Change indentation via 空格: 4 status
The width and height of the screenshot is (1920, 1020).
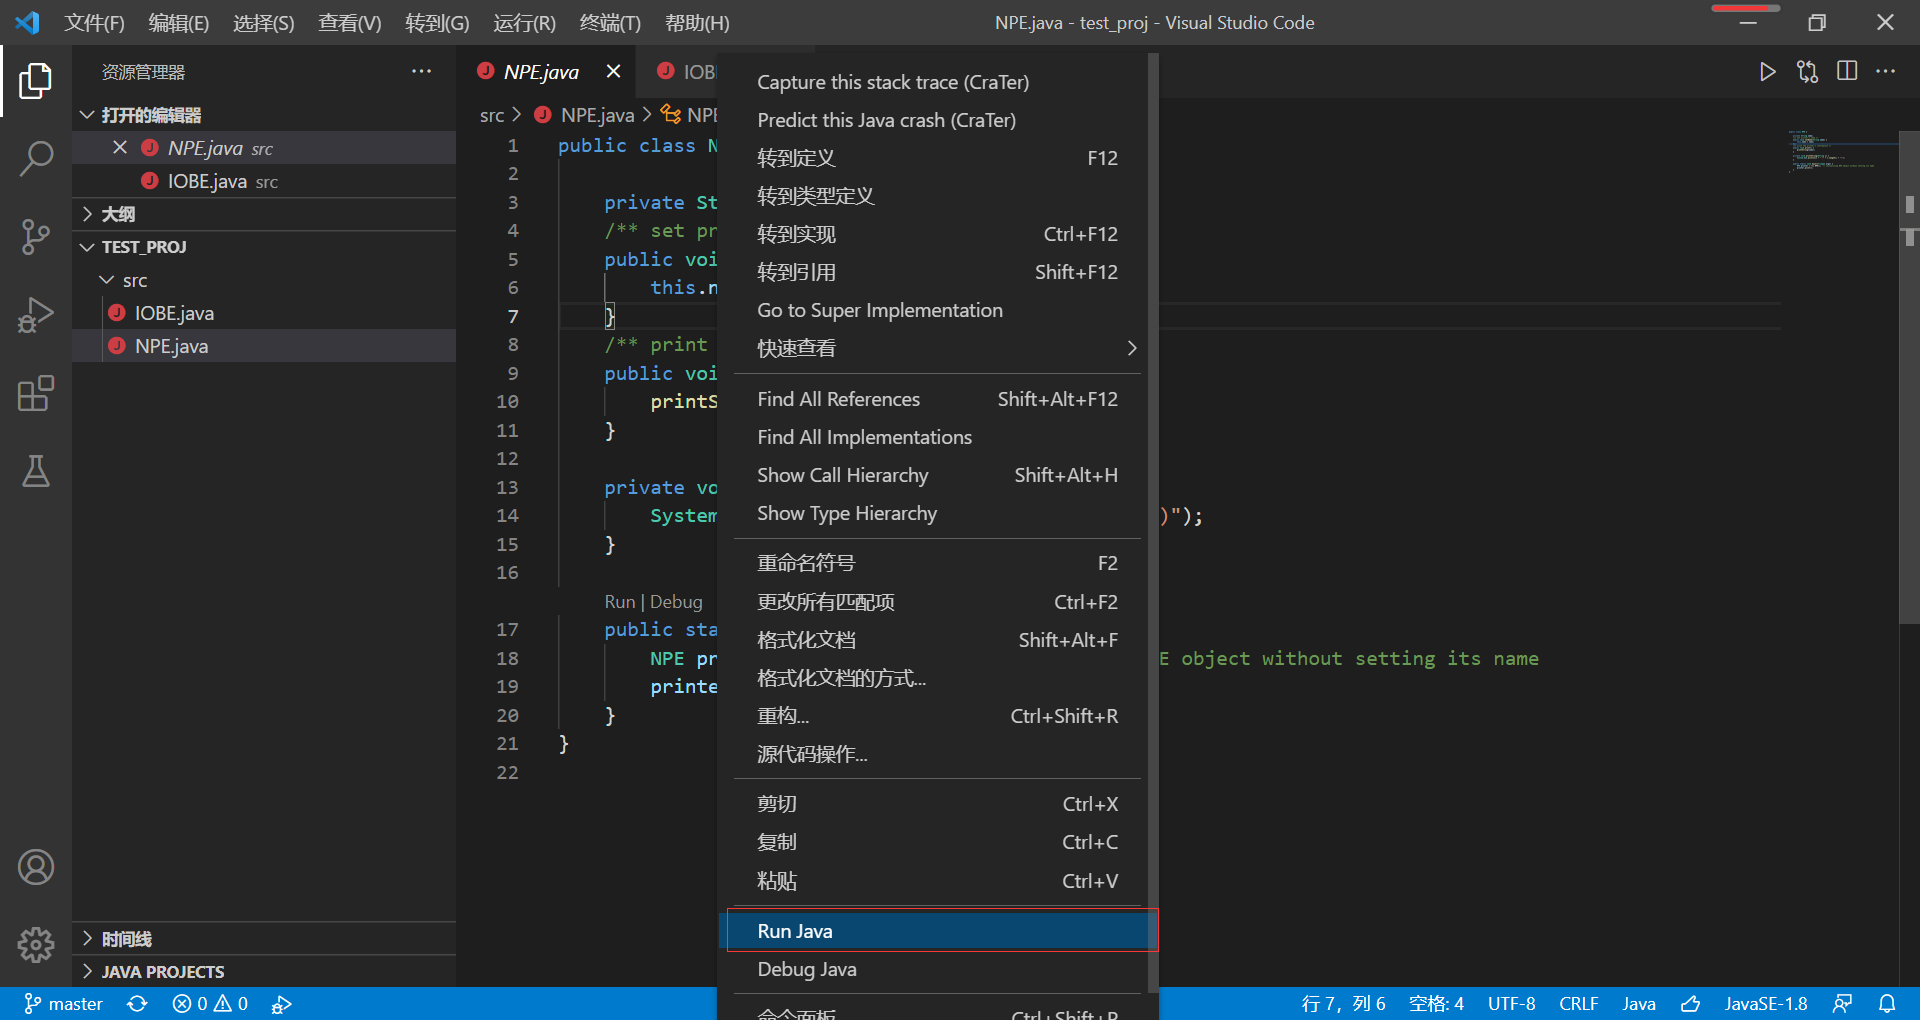click(1436, 1004)
